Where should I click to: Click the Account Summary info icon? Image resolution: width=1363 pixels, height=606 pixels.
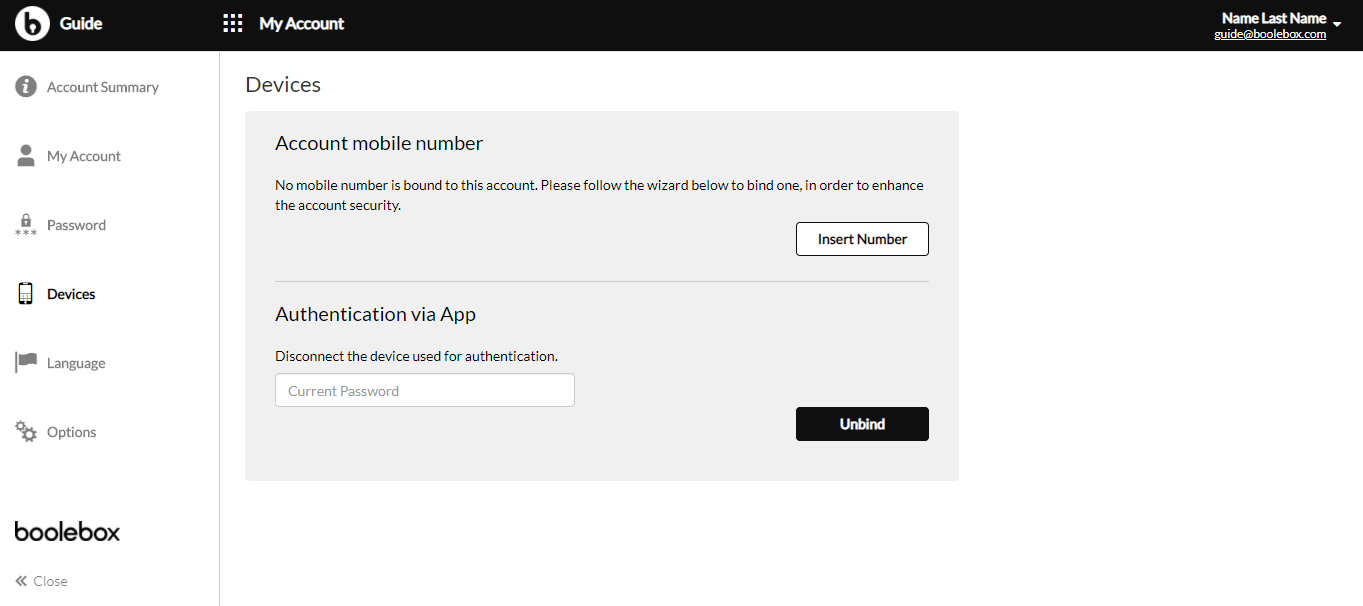click(x=26, y=86)
